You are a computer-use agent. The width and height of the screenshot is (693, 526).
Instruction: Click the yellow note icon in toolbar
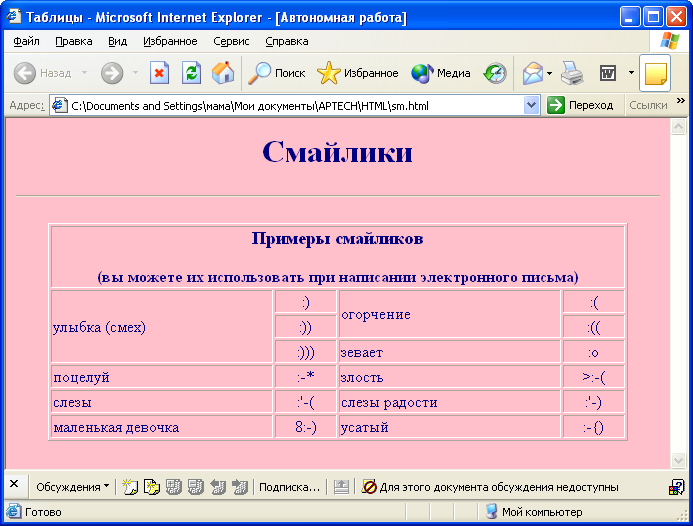(655, 74)
